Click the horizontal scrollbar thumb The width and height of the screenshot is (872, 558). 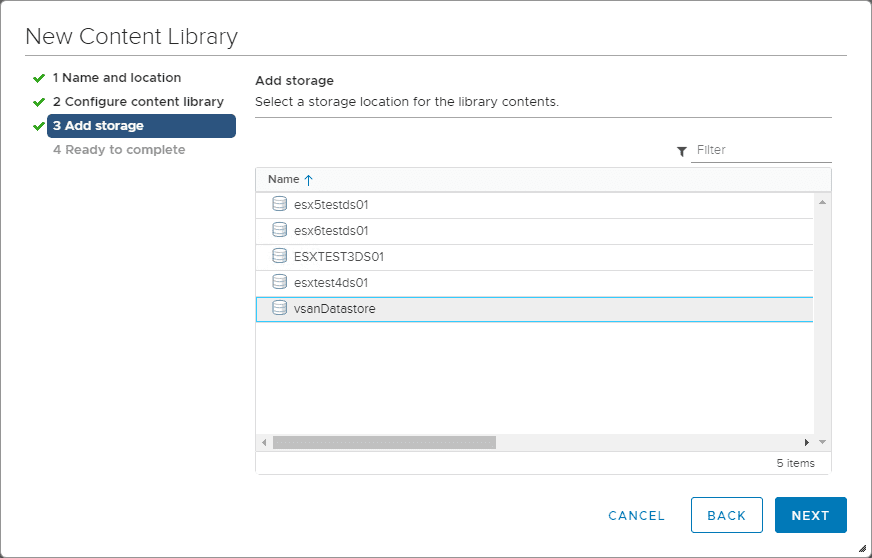(x=384, y=442)
